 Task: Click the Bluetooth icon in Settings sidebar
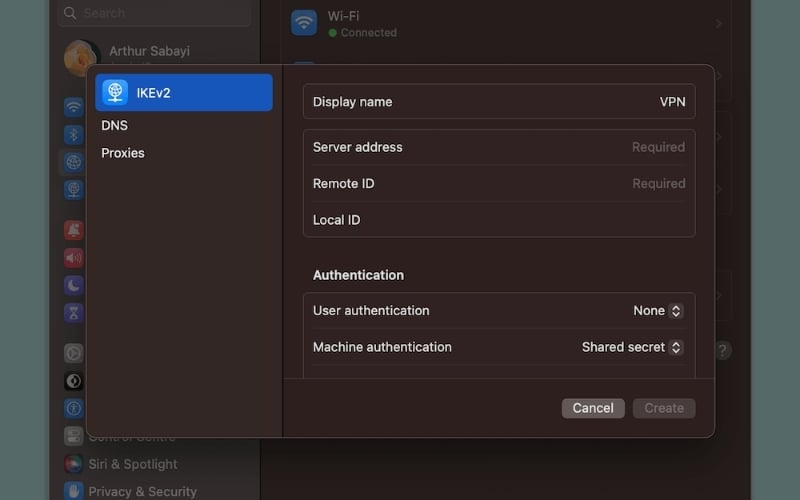point(73,135)
